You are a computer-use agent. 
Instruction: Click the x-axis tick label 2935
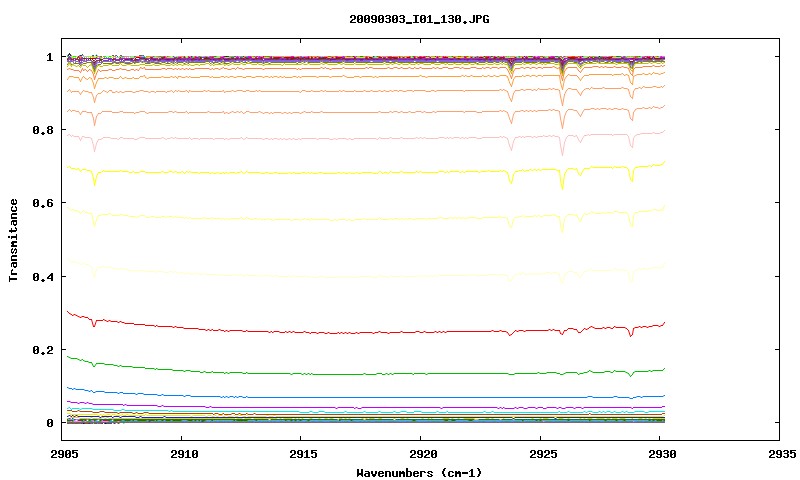pos(782,454)
